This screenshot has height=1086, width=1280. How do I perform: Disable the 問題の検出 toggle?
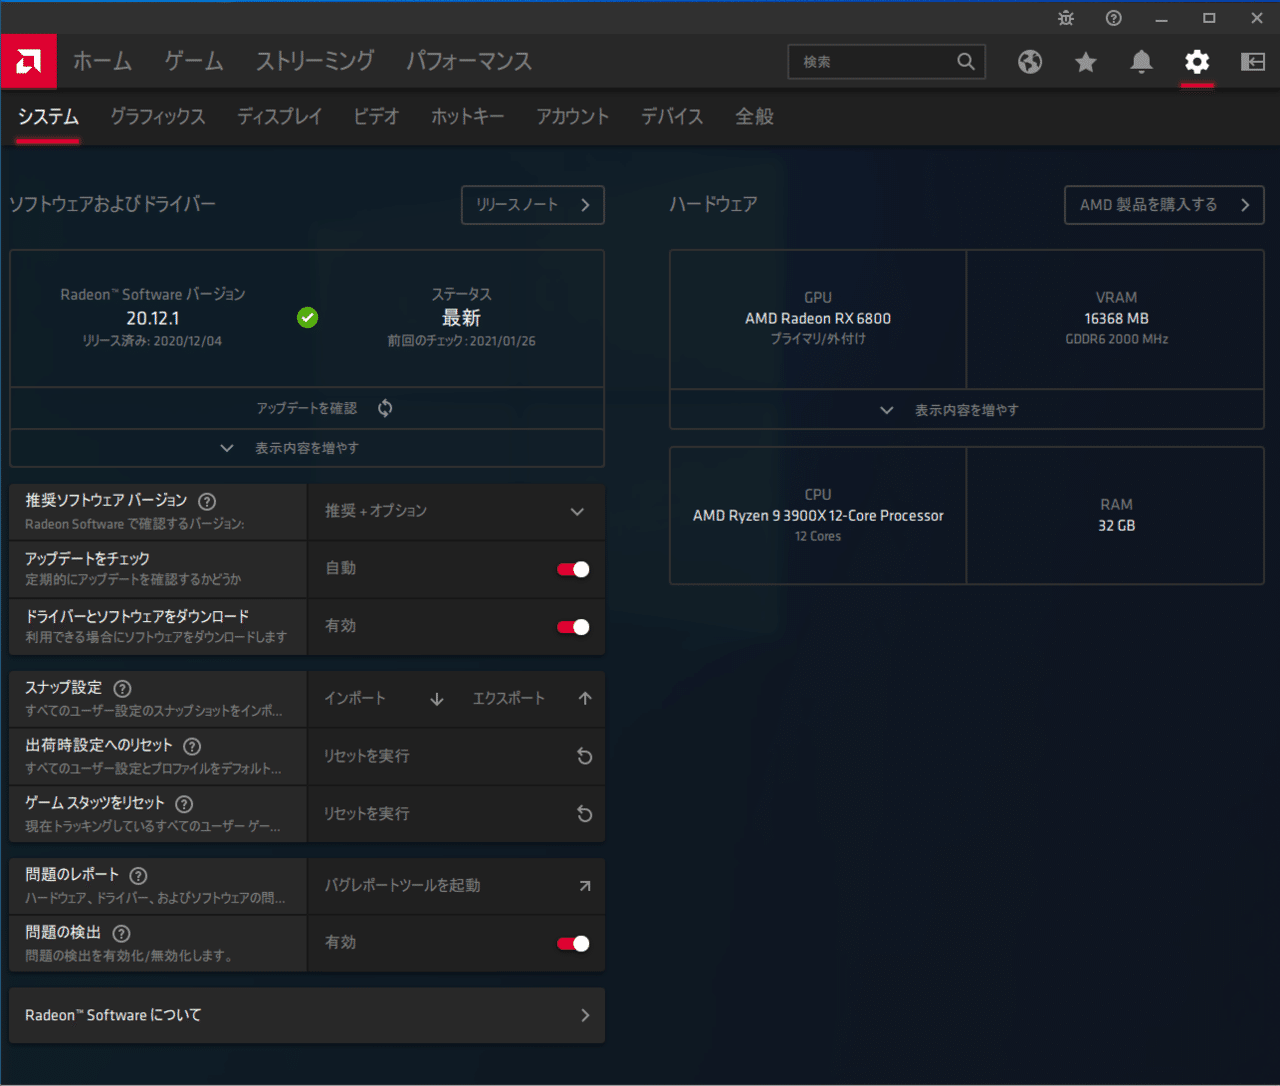pyautogui.click(x=572, y=943)
